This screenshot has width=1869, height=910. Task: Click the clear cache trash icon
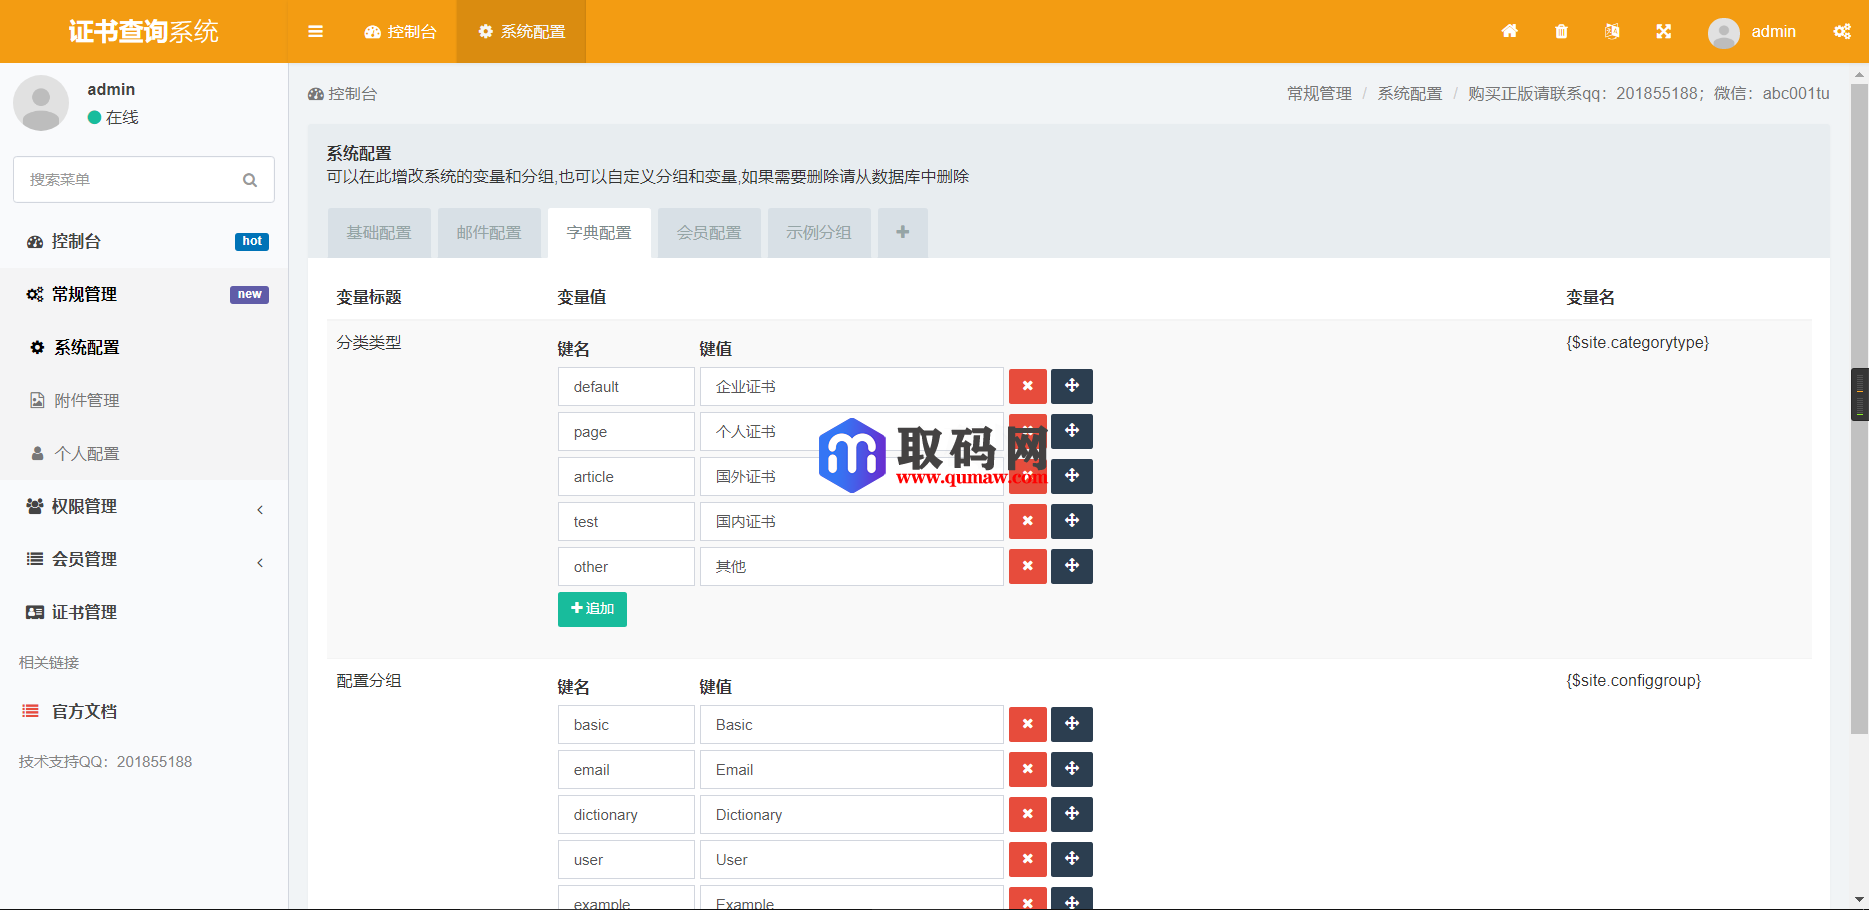pyautogui.click(x=1561, y=31)
